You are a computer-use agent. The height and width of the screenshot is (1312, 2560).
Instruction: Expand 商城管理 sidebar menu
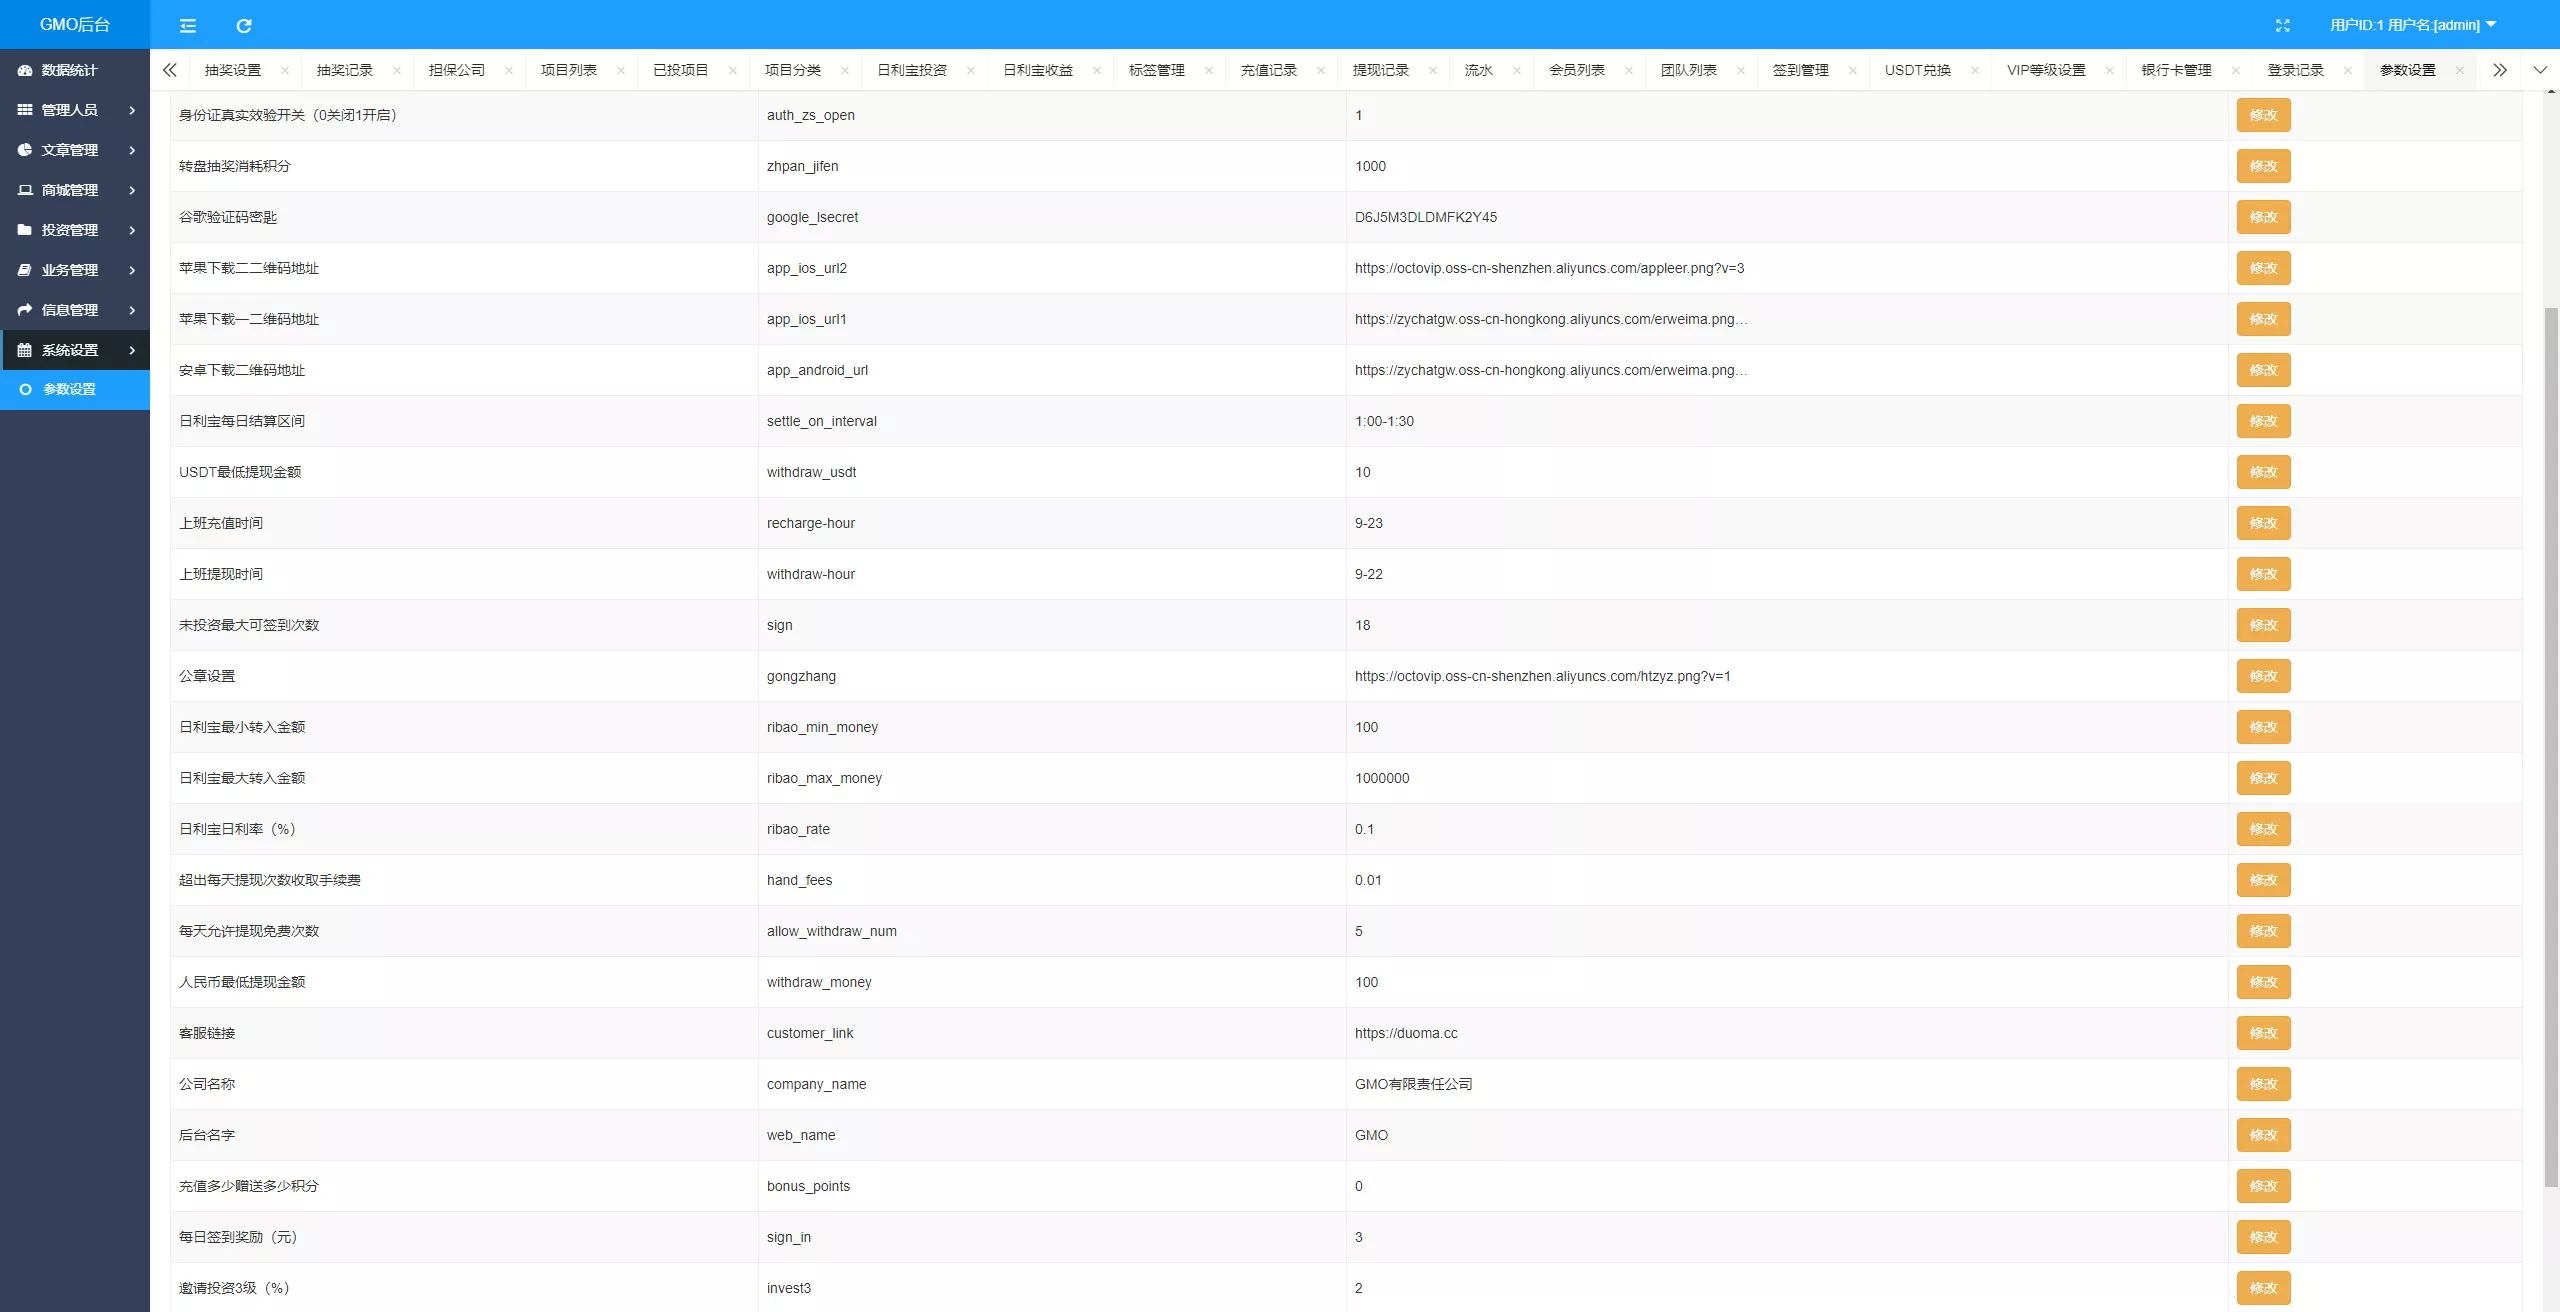pyautogui.click(x=75, y=190)
